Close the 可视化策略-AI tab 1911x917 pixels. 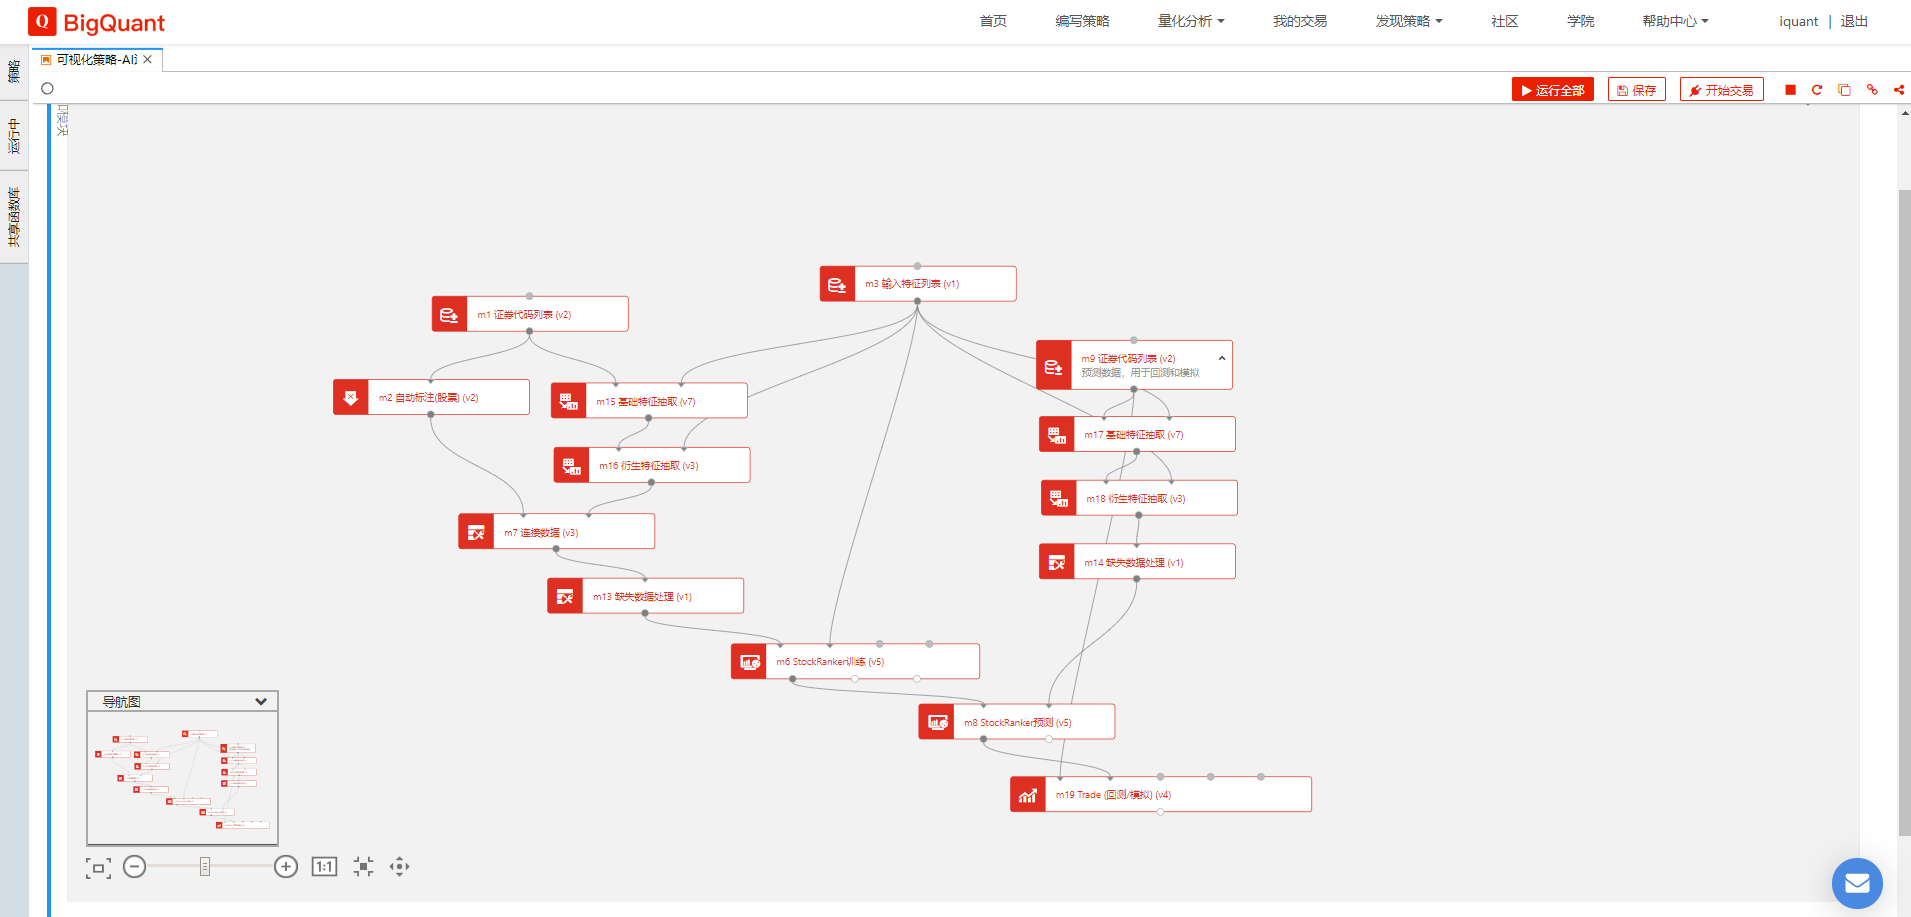coord(148,60)
